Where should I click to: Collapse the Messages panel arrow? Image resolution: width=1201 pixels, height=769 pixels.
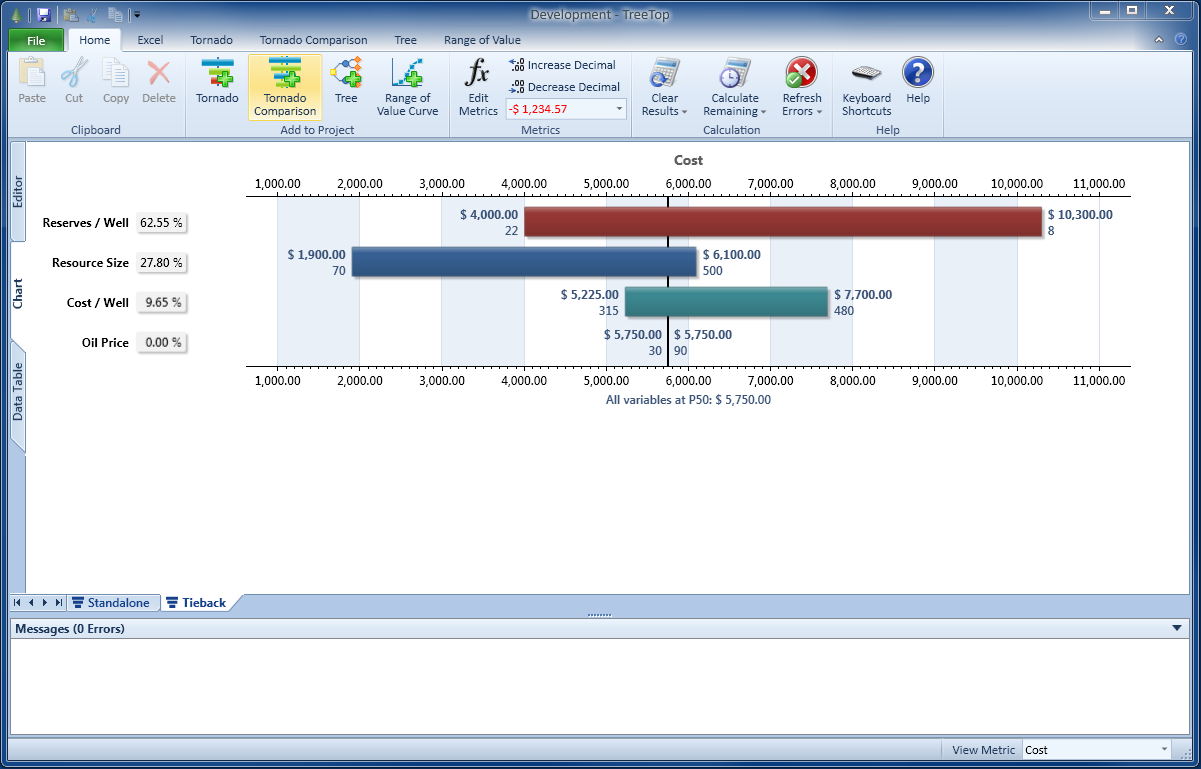tap(1176, 628)
